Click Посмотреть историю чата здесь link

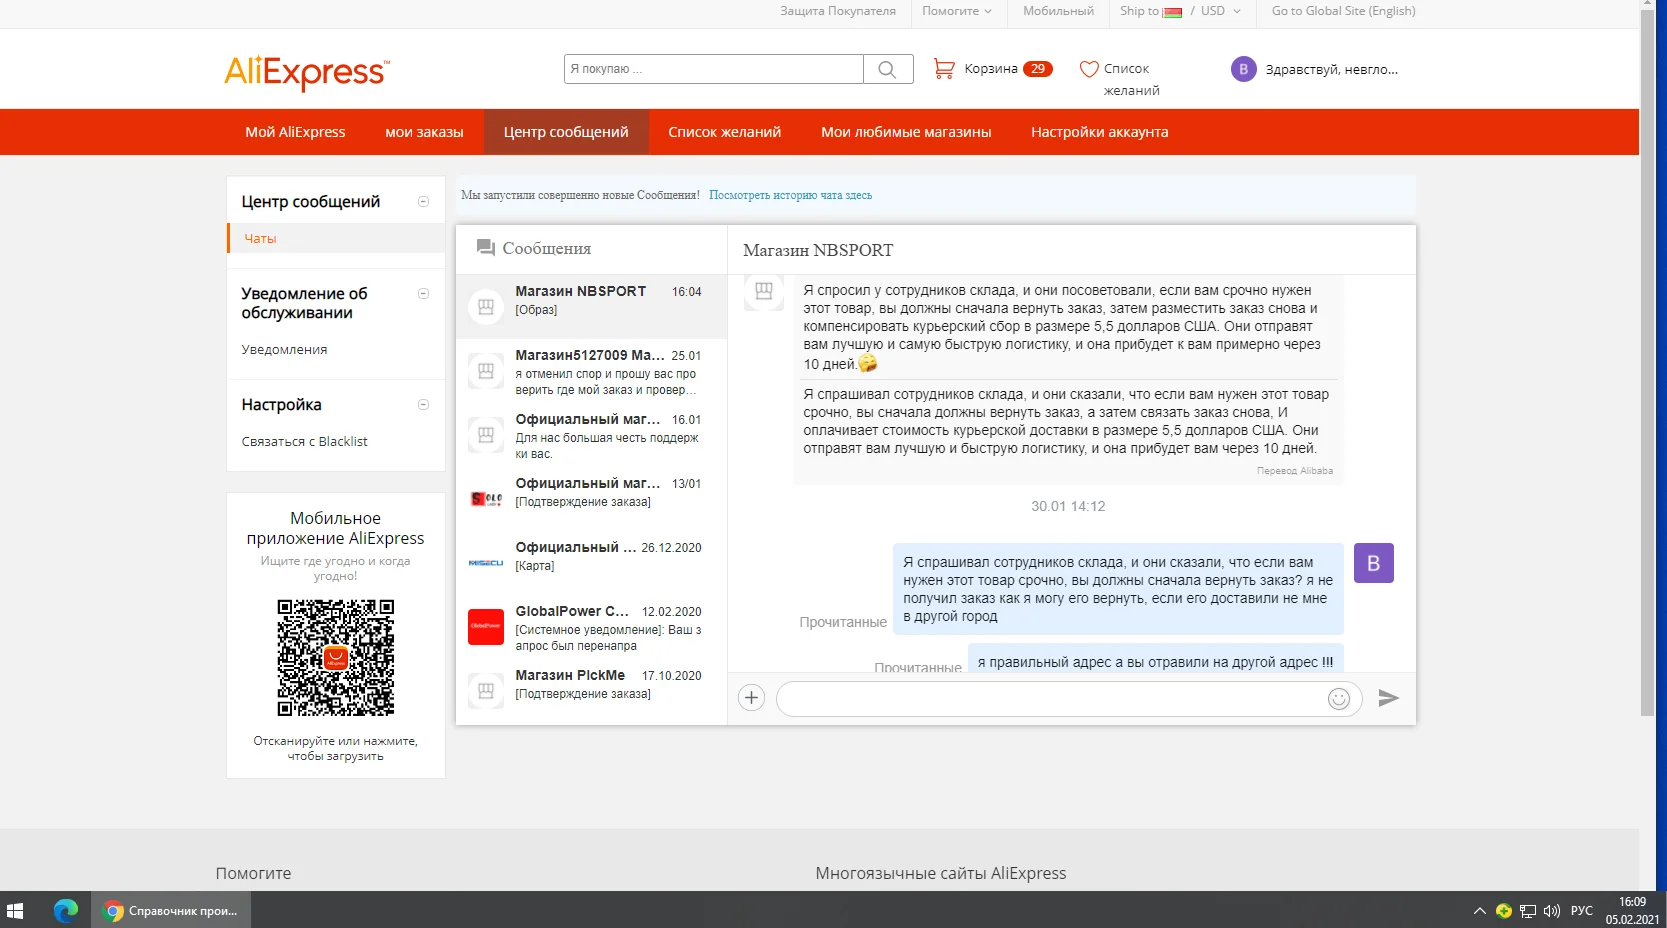pyautogui.click(x=790, y=195)
